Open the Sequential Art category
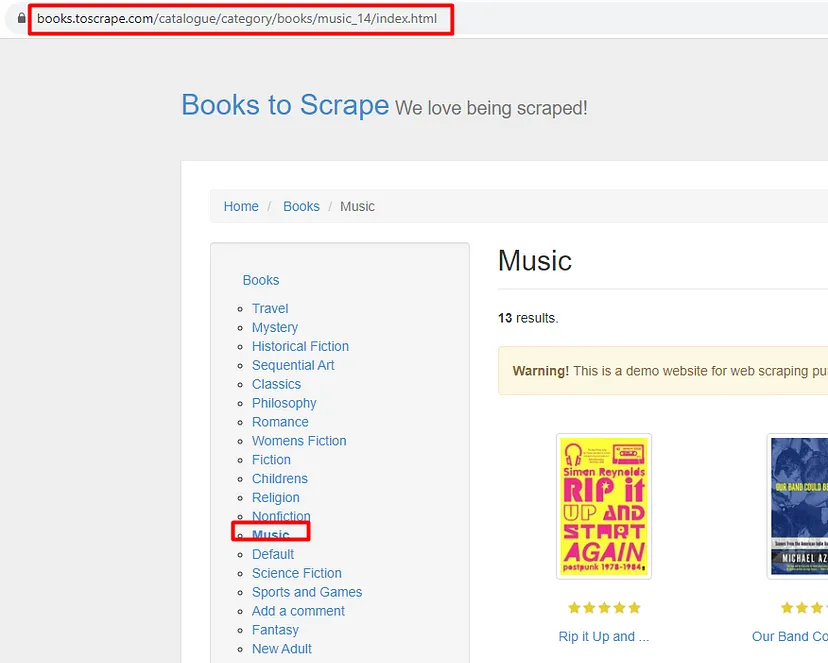The height and width of the screenshot is (663, 828). tap(293, 365)
